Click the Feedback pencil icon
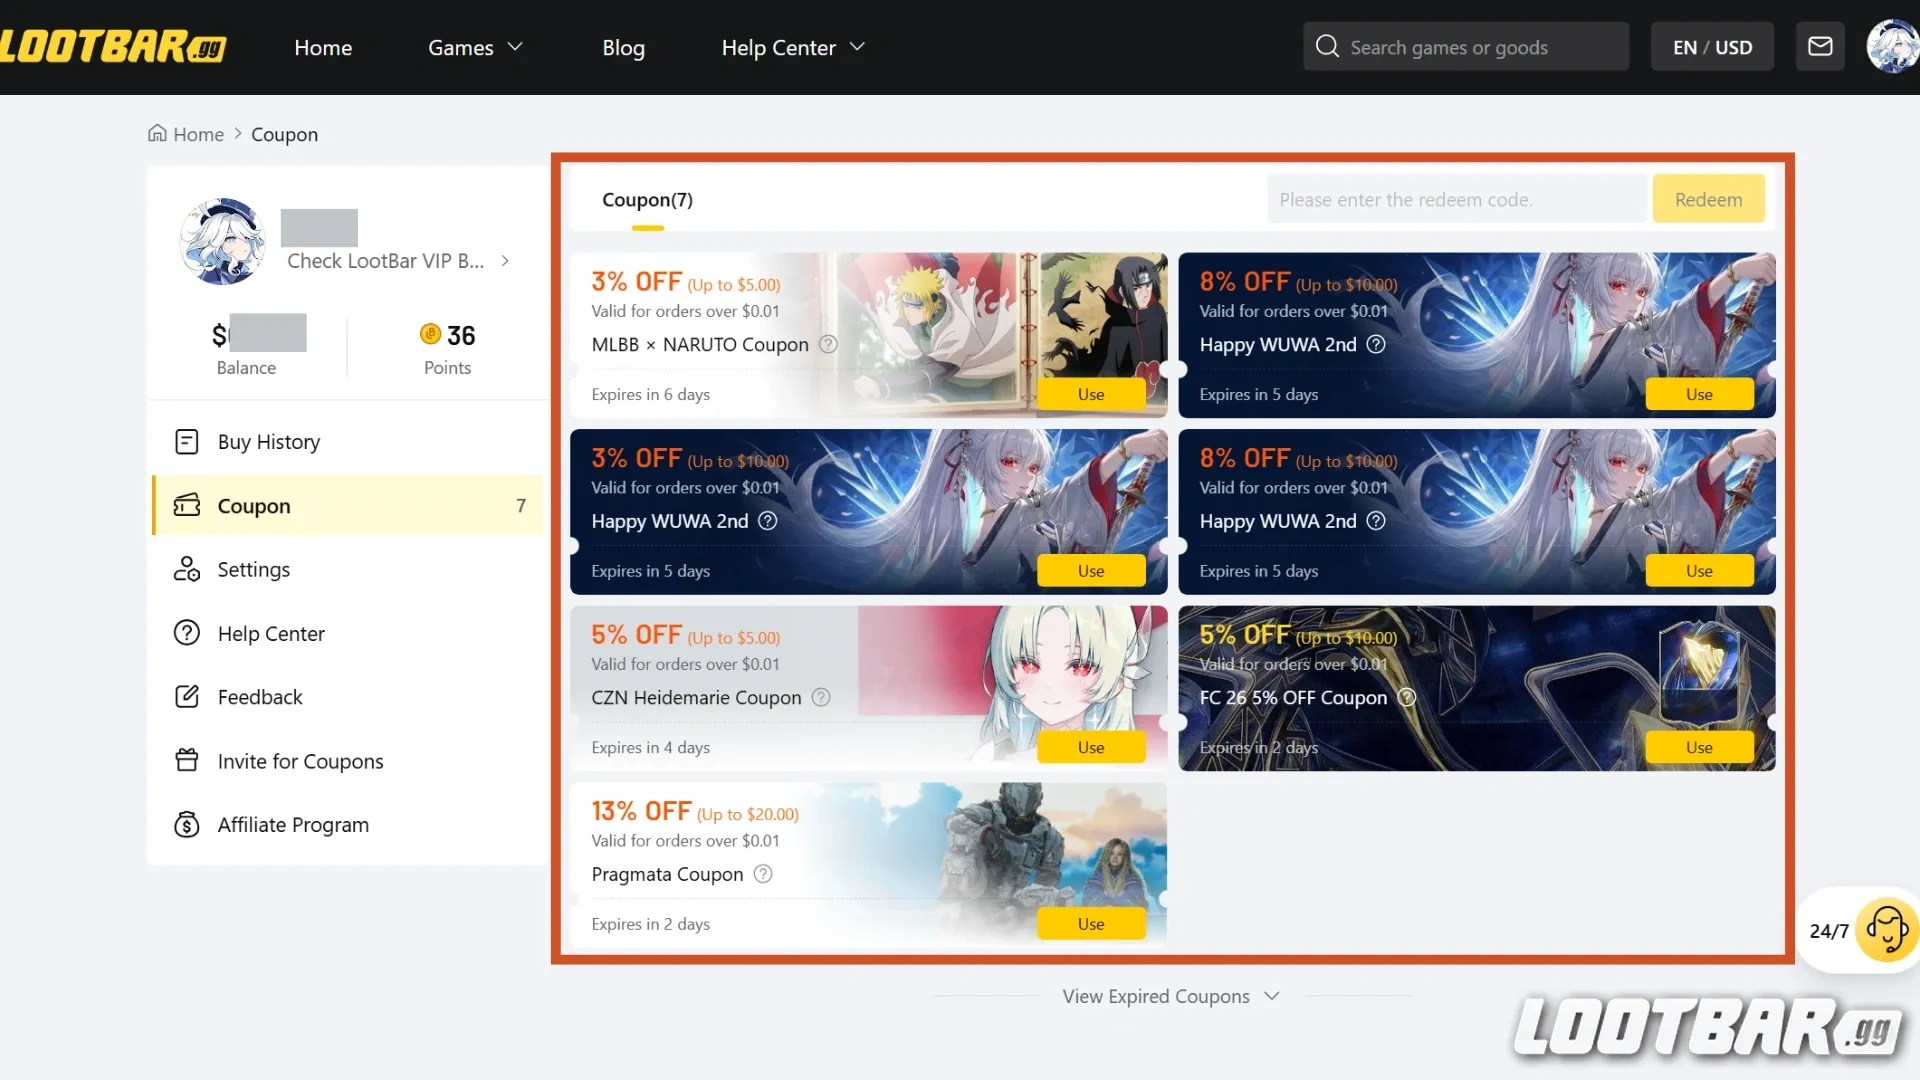This screenshot has height=1080, width=1920. [x=187, y=696]
